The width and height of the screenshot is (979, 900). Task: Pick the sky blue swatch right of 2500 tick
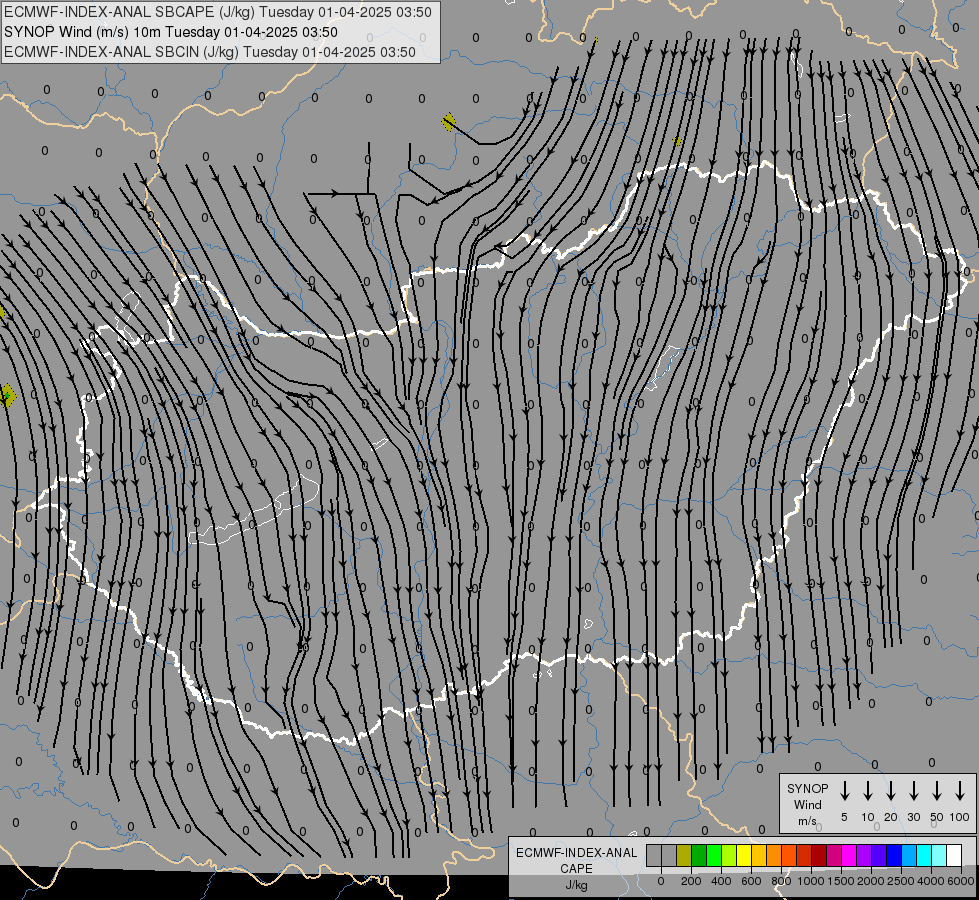[x=908, y=855]
